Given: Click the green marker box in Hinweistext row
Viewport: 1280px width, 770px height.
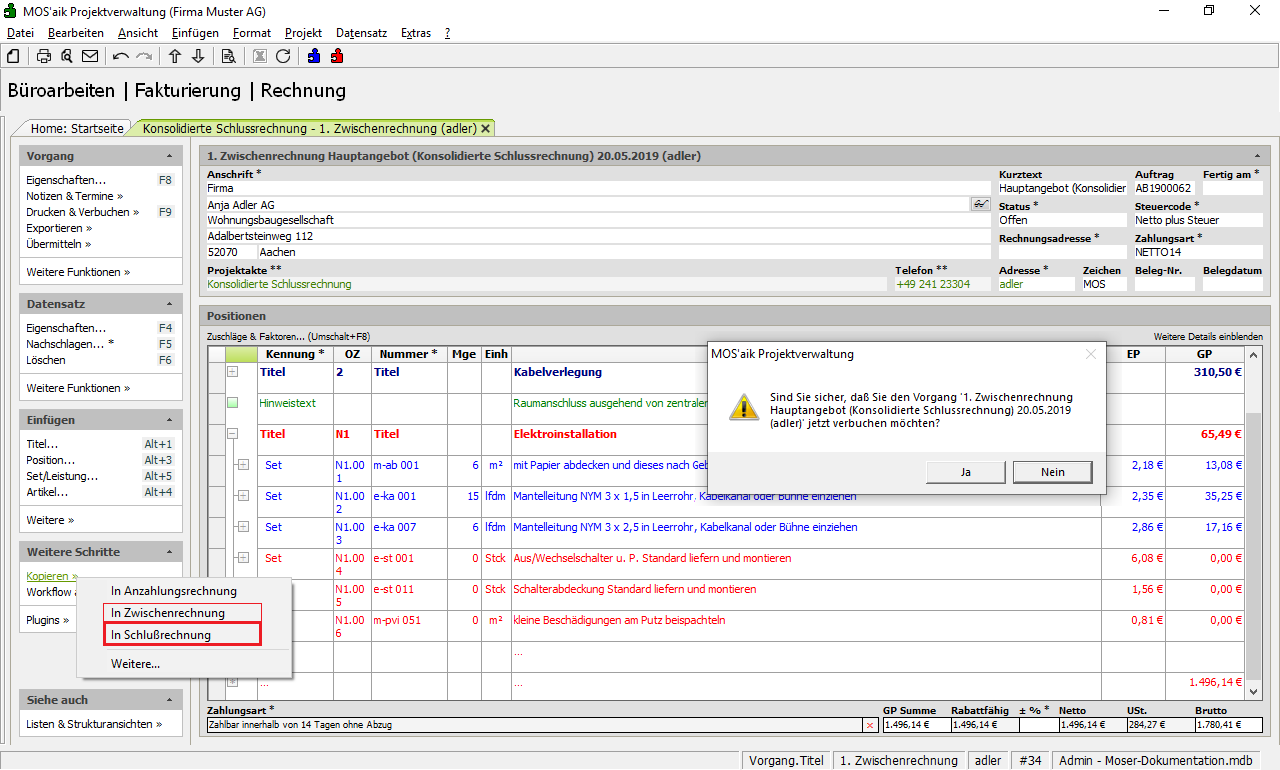Looking at the screenshot, I should coord(232,403).
